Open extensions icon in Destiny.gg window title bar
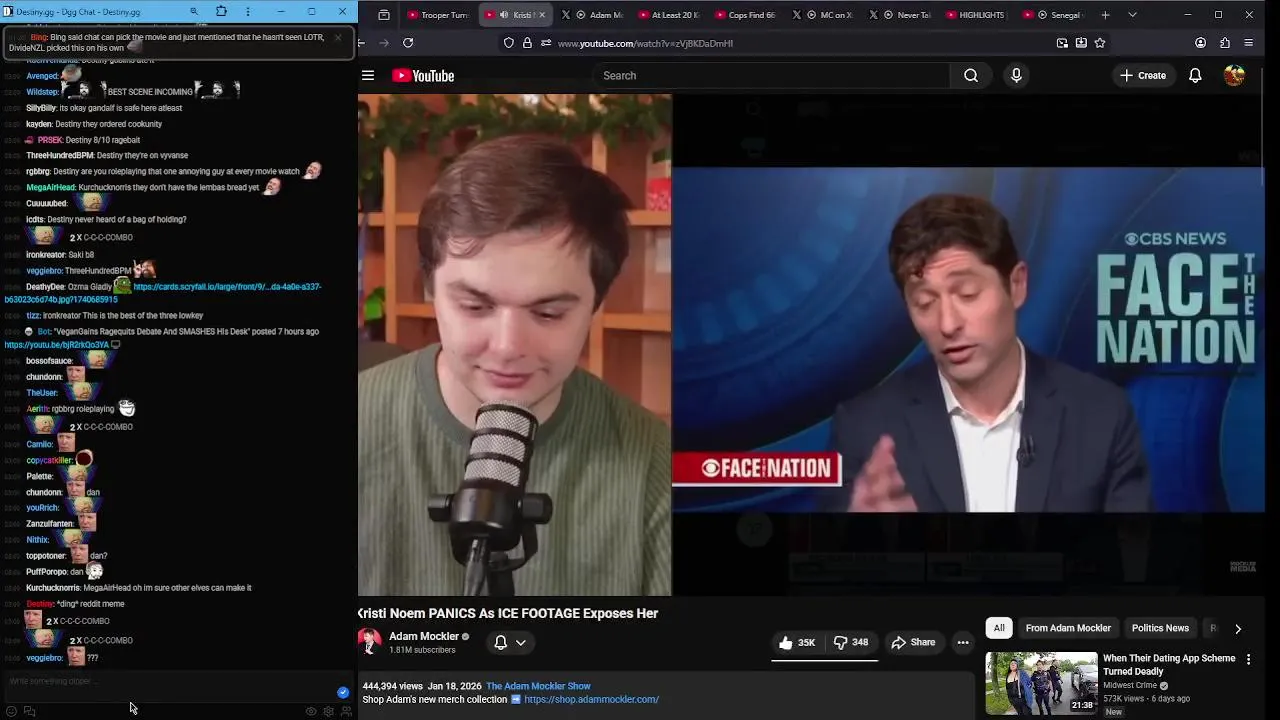This screenshot has width=1280, height=720. tap(221, 12)
